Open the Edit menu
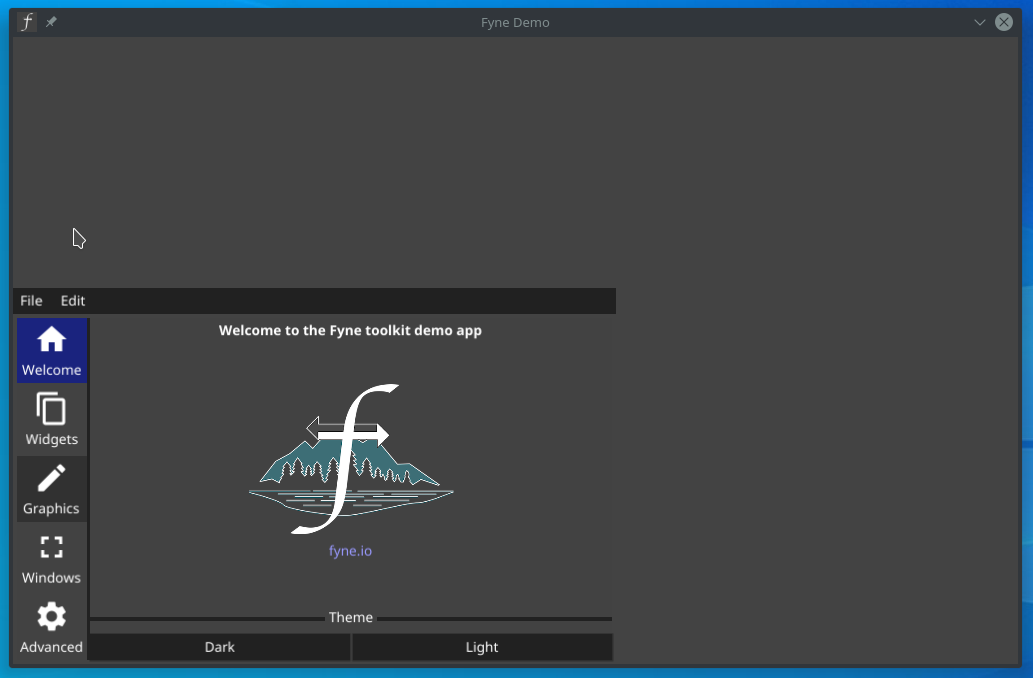 [72, 300]
